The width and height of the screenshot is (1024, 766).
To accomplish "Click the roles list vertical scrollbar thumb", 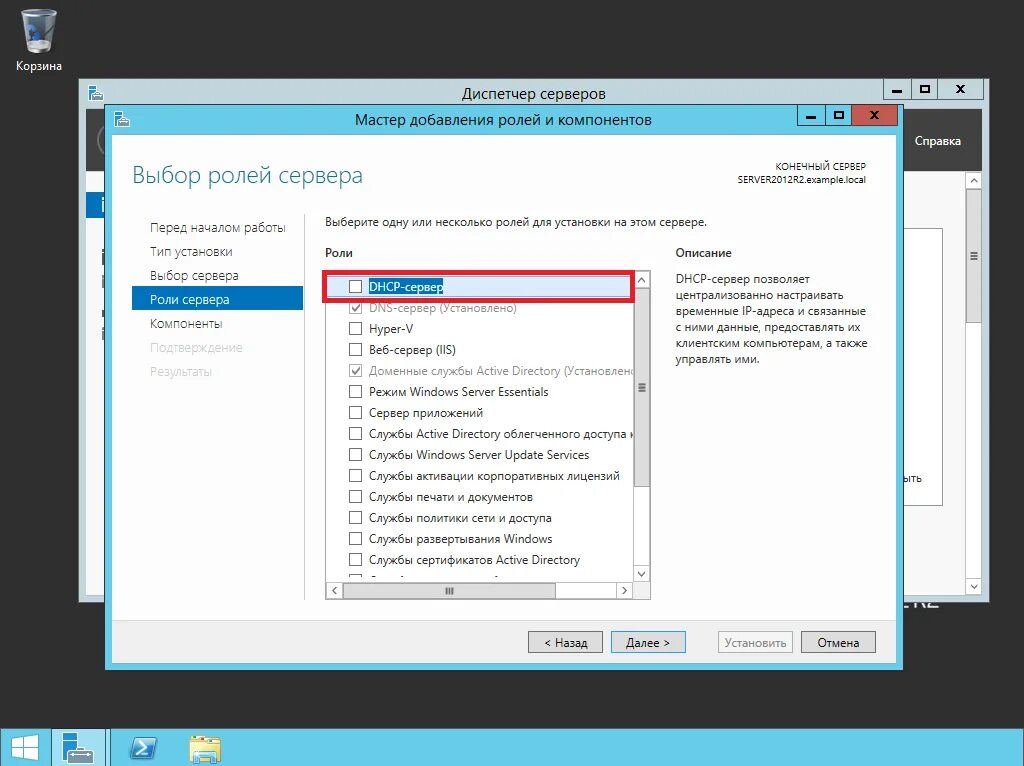I will 642,388.
